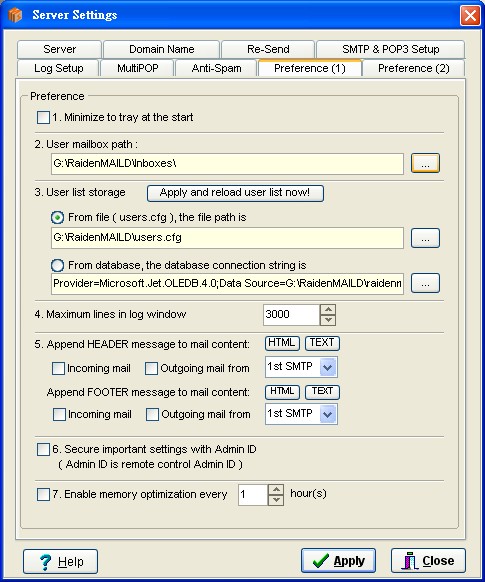Image resolution: width=485 pixels, height=582 pixels.
Task: Click Apply with the green checkmark icon
Action: (338, 560)
